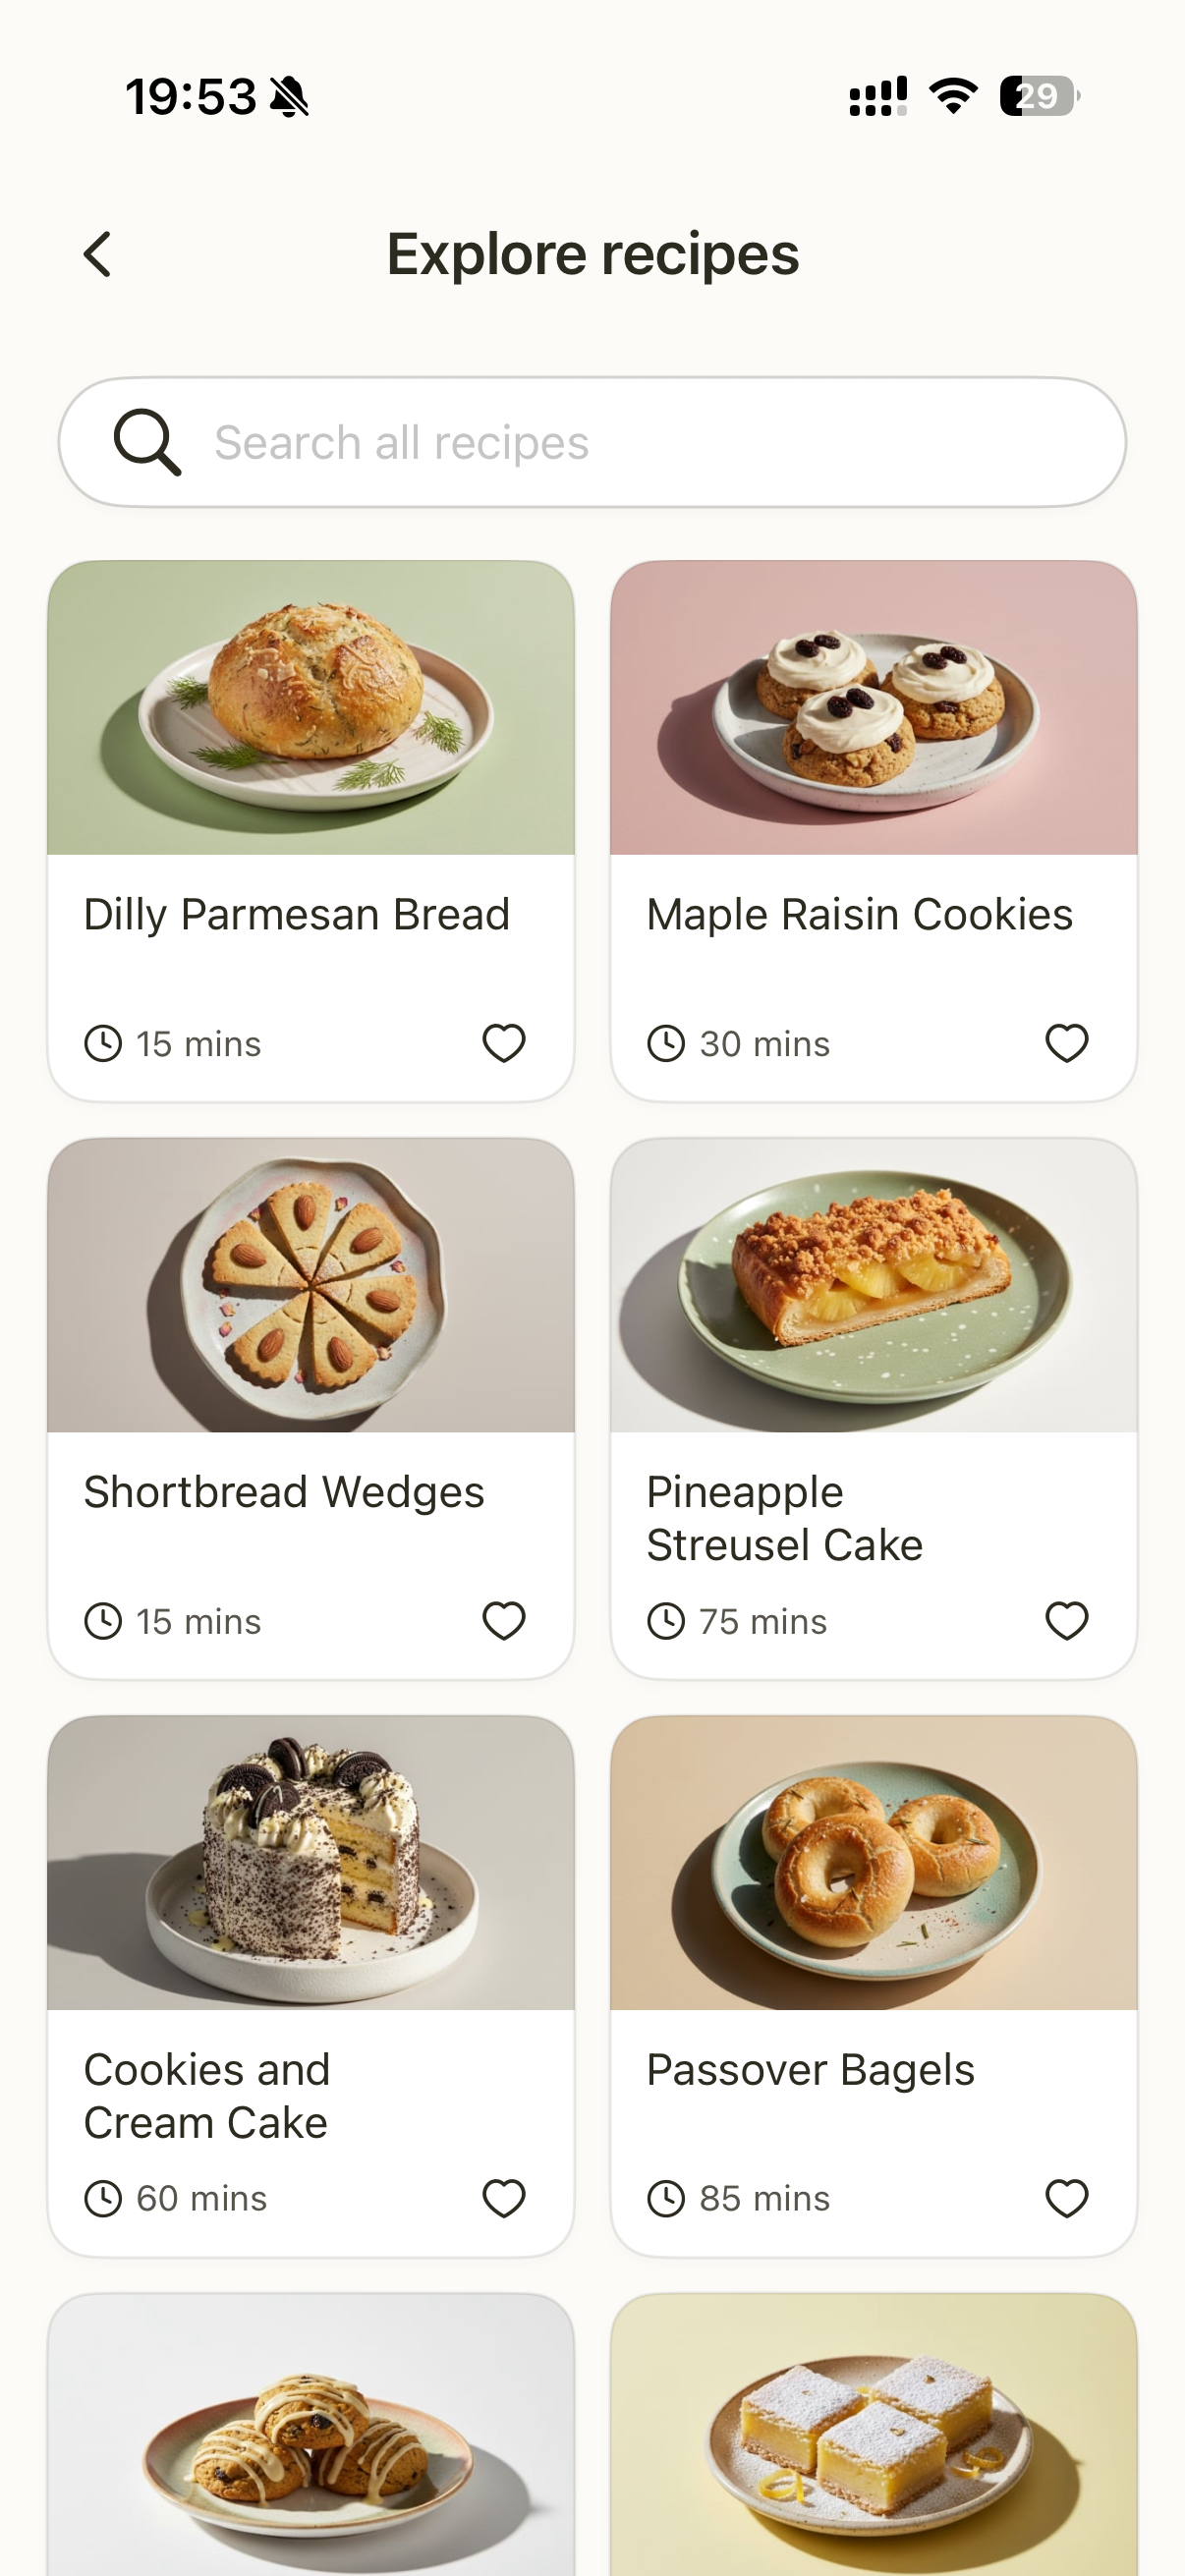Select the Pineapple Streusel Cake image
Viewport: 1185px width, 2576px height.
click(x=873, y=1285)
